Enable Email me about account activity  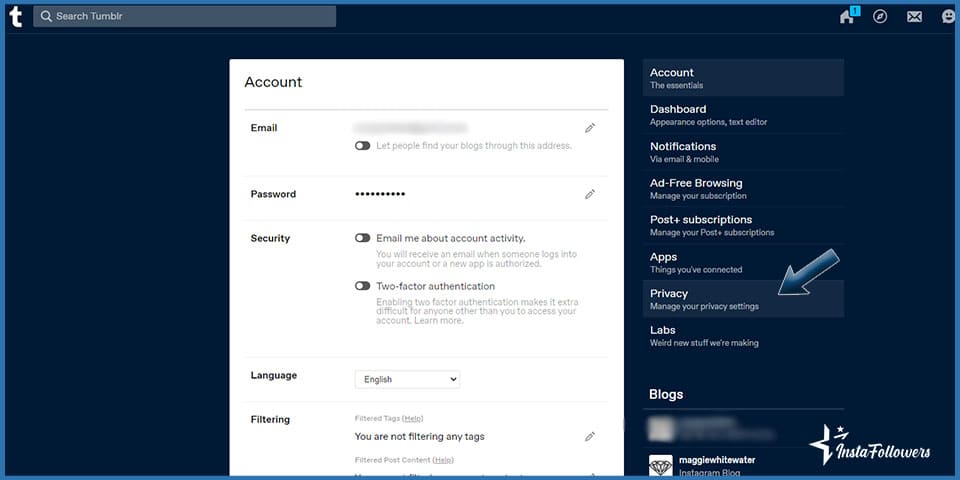pyautogui.click(x=362, y=238)
